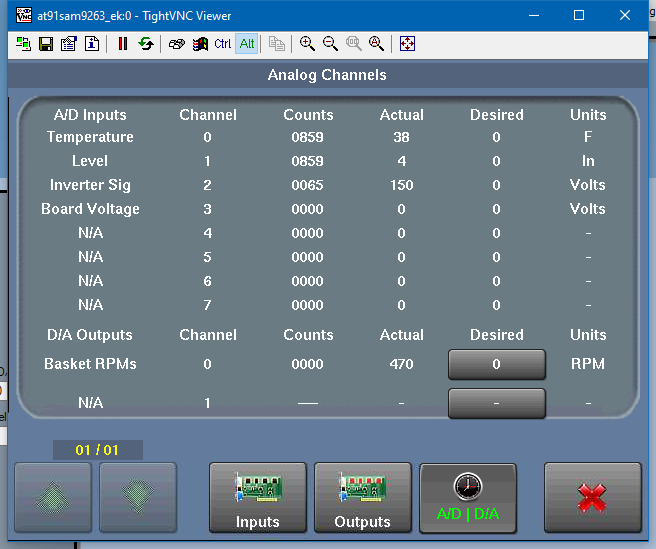
Task: Zoom out of the remote display
Action: click(x=330, y=44)
